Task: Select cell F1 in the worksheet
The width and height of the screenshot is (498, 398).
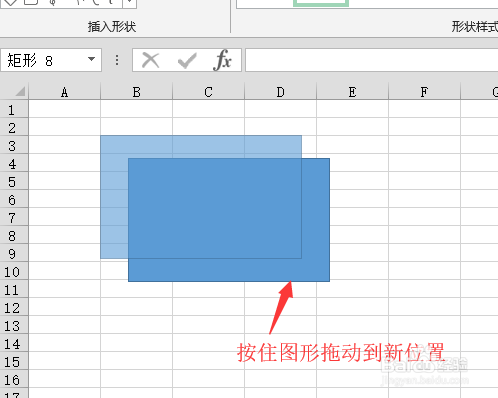Action: click(x=424, y=109)
